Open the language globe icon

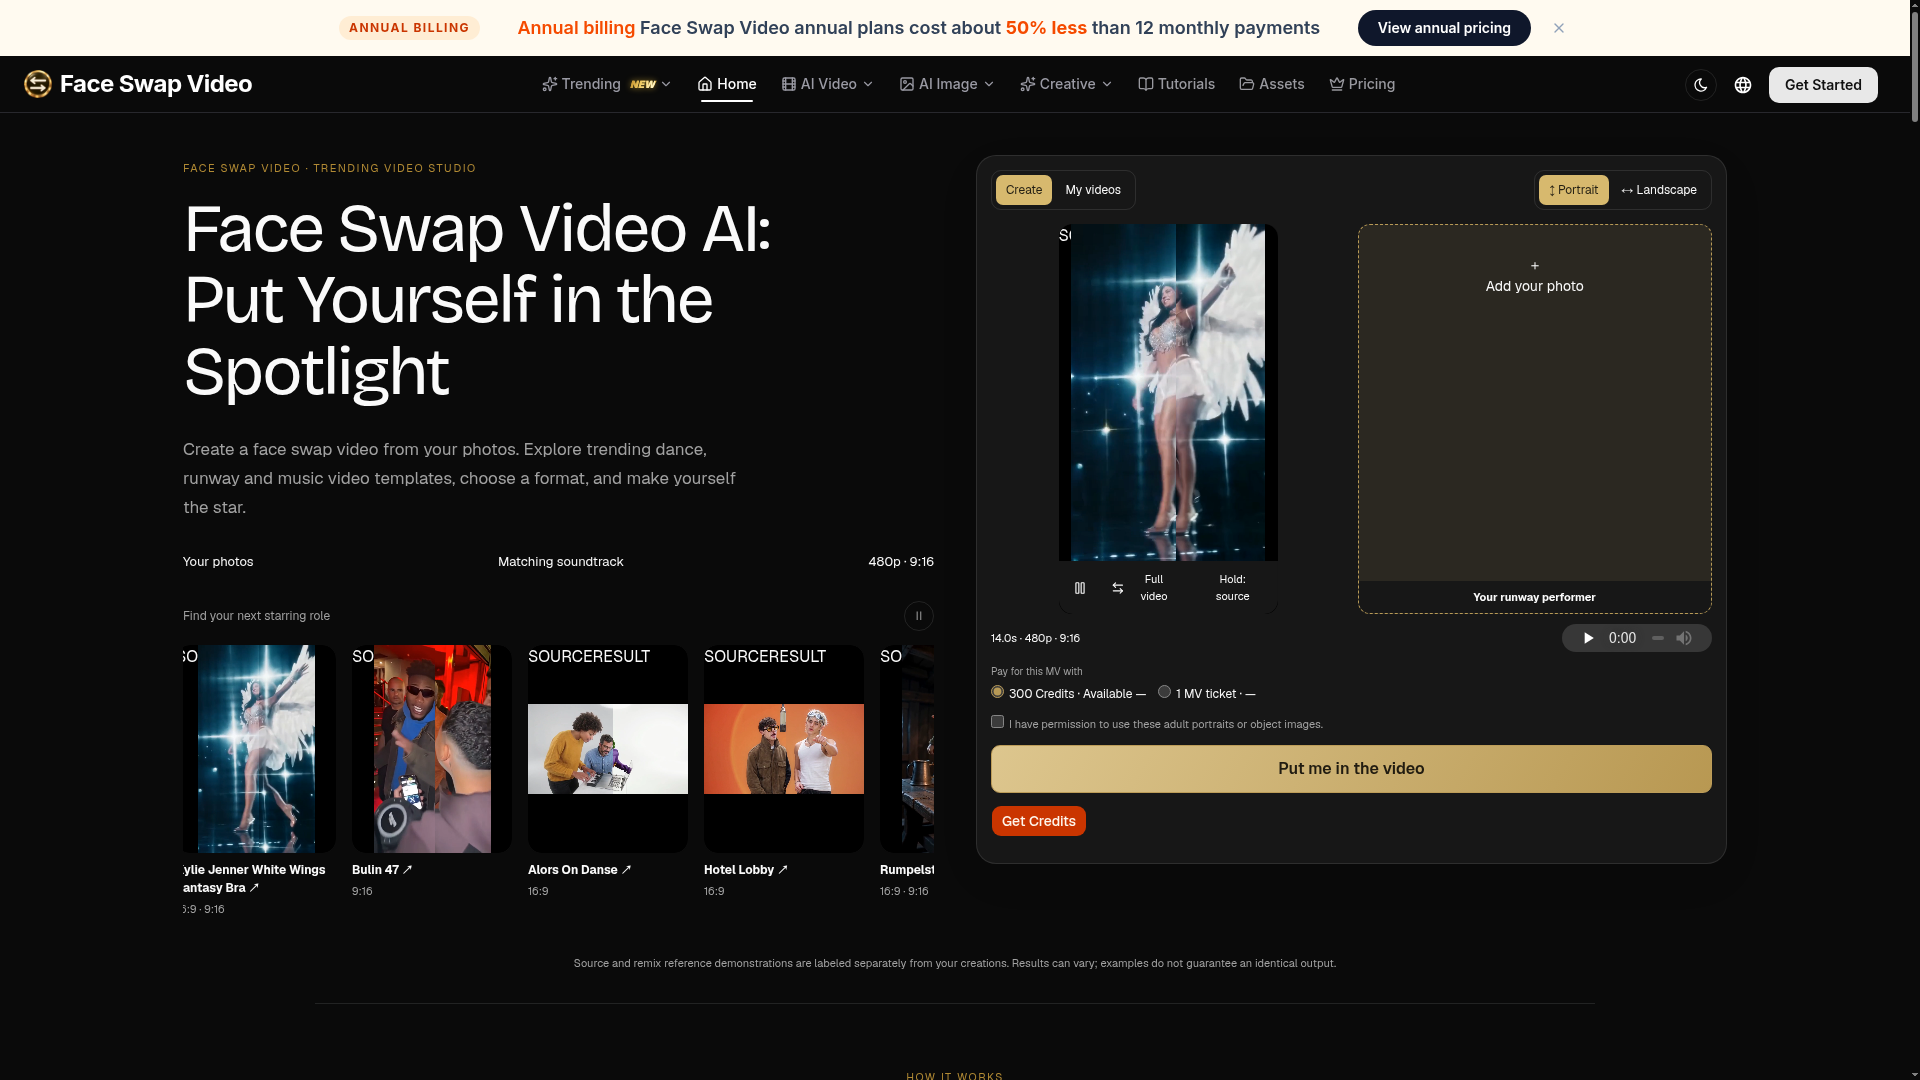tap(1743, 85)
